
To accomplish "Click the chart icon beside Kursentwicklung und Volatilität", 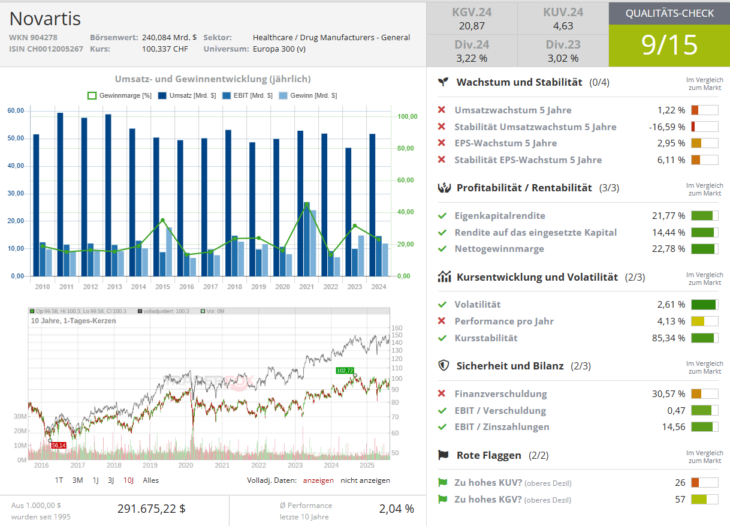I will (x=444, y=277).
